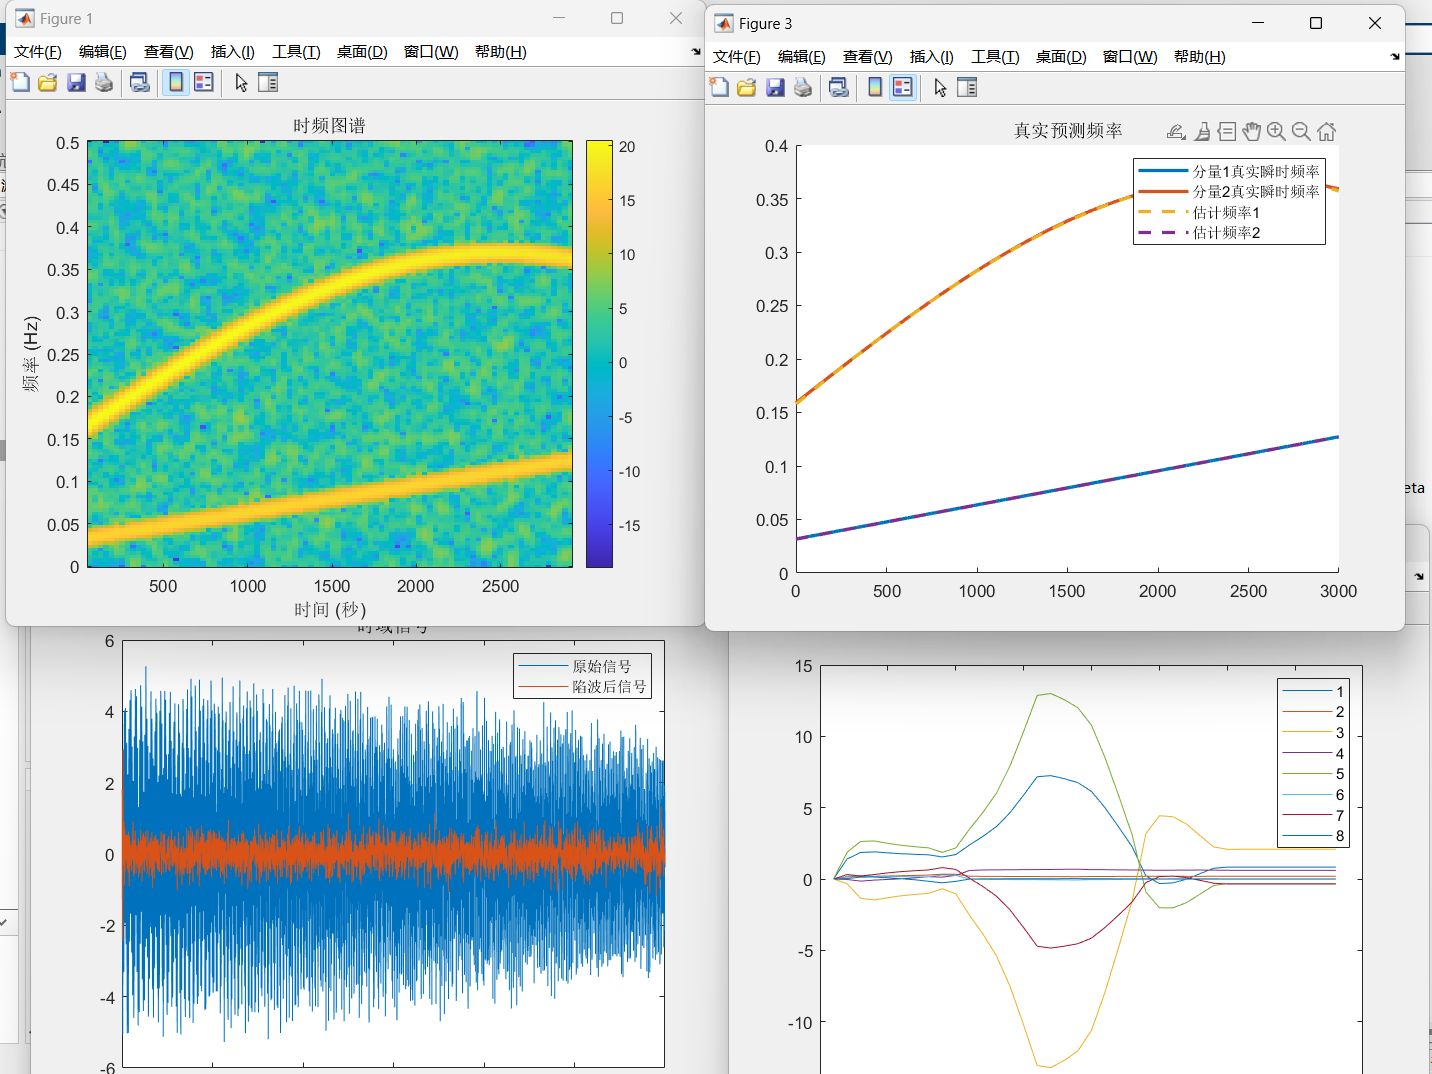
Task: Enable zoom in tool on Figure 3 axes
Action: click(1276, 131)
